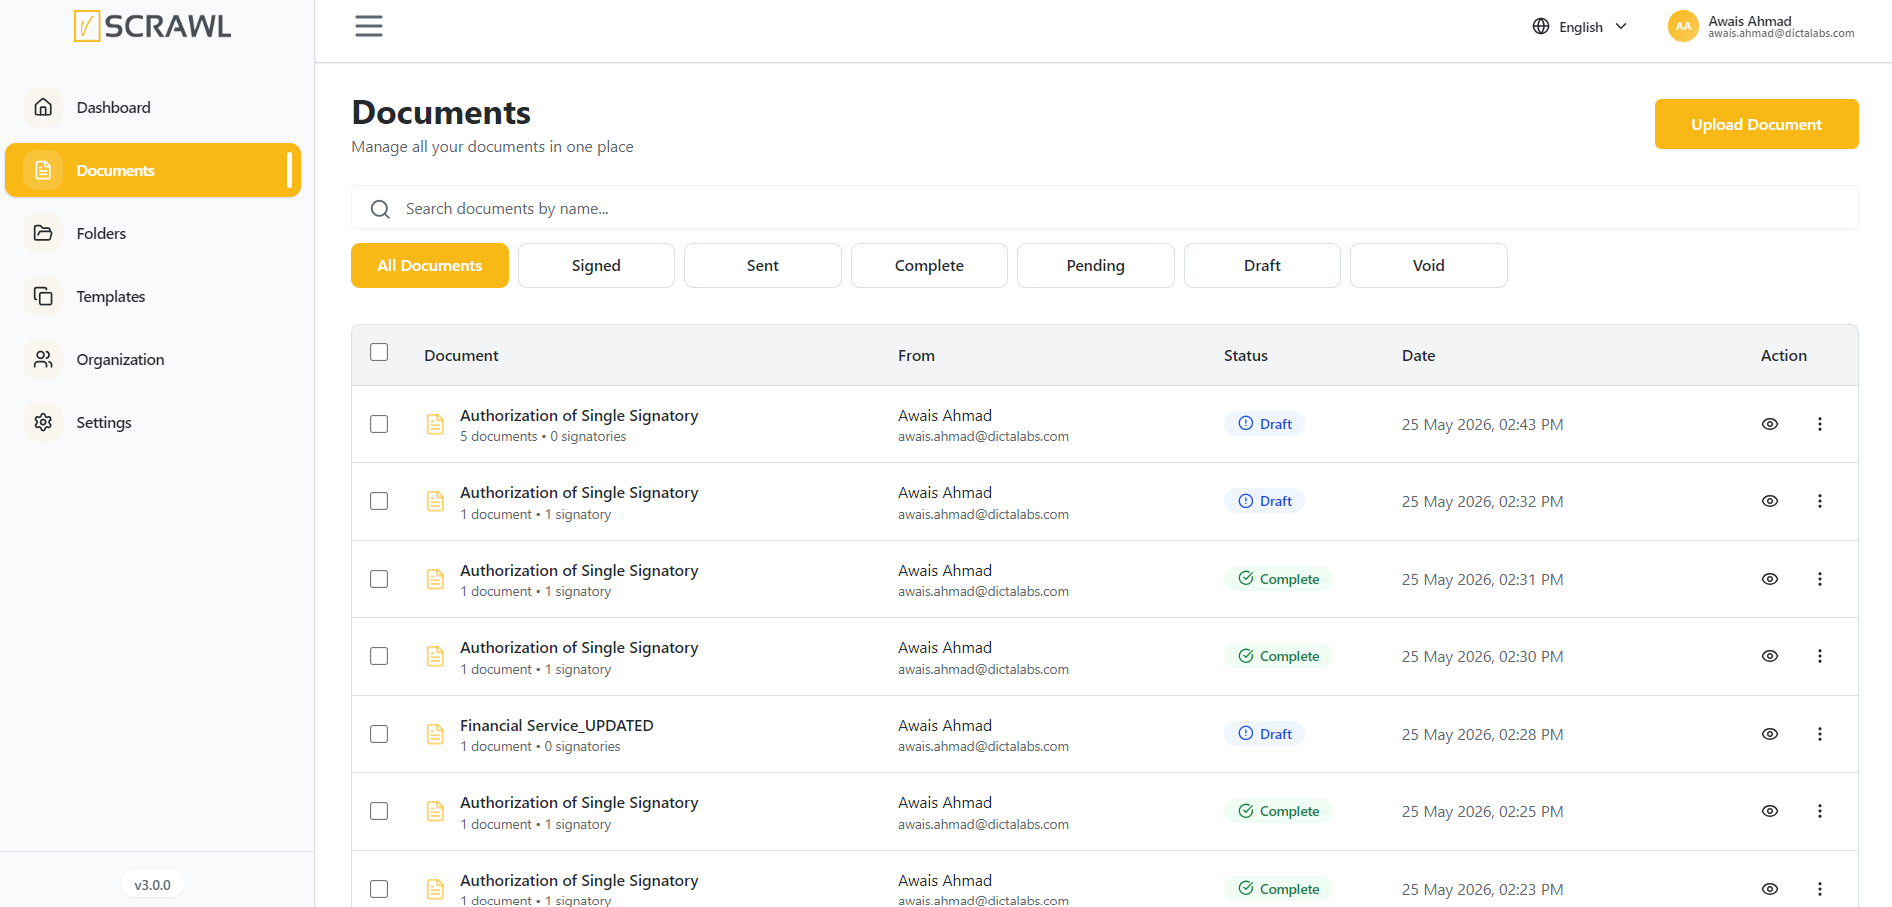
Task: Check the 02:30 PM document row
Action: point(379,656)
